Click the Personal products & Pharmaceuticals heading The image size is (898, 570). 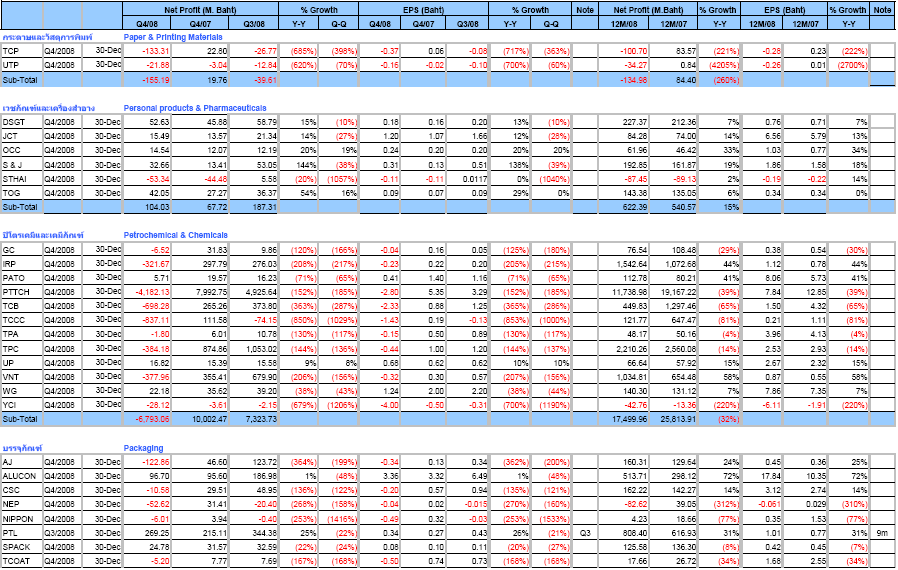click(x=195, y=108)
